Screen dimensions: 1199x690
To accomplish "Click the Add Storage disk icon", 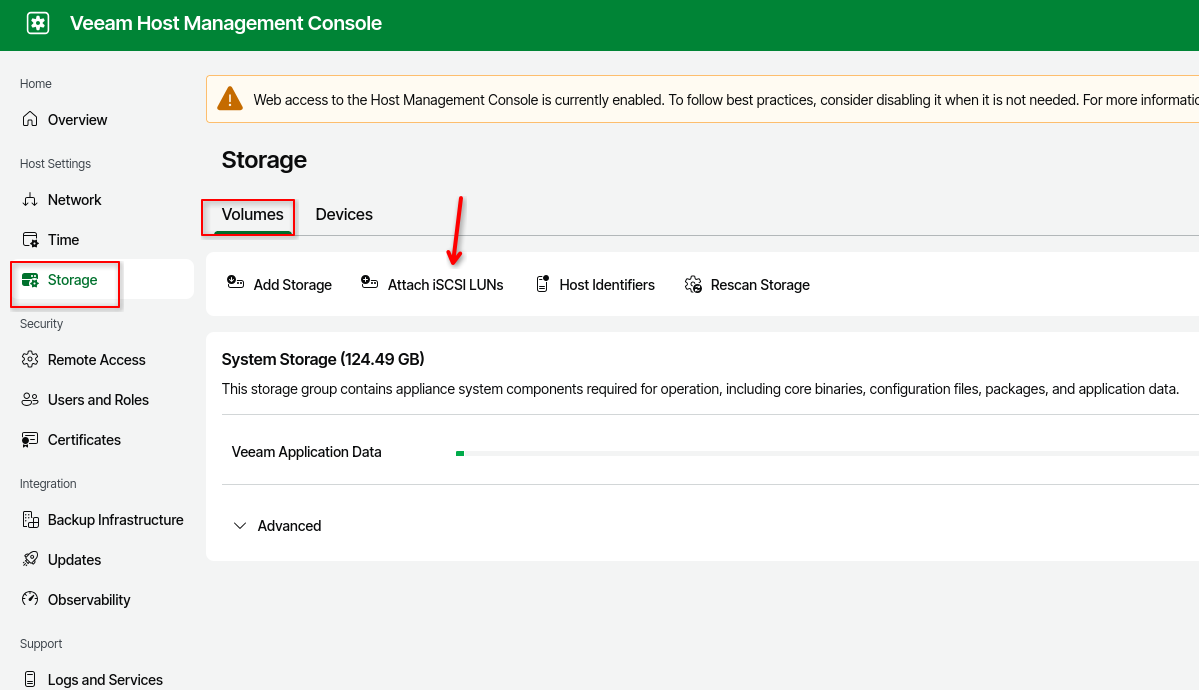I will (x=236, y=283).
